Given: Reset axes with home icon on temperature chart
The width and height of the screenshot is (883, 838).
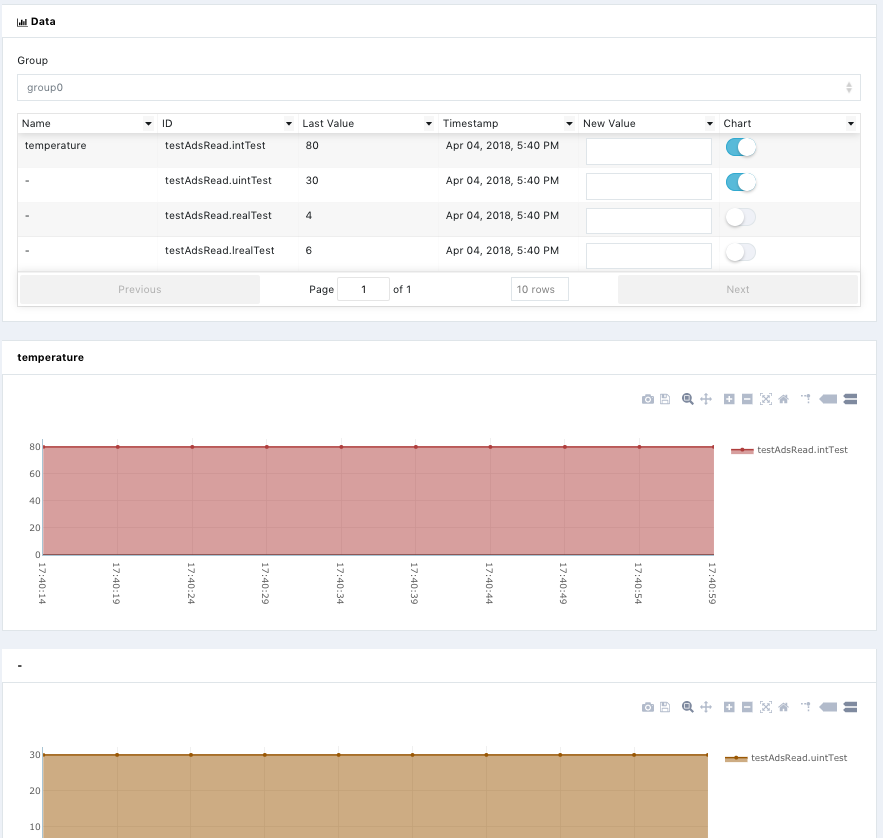Looking at the screenshot, I should click(784, 399).
